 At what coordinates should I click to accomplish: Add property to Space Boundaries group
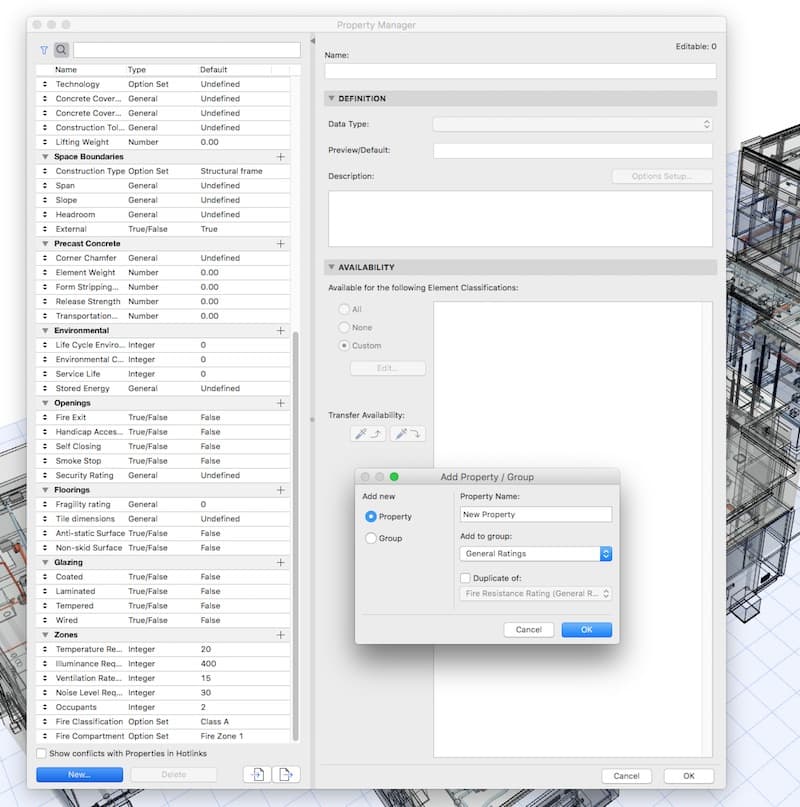tap(281, 156)
